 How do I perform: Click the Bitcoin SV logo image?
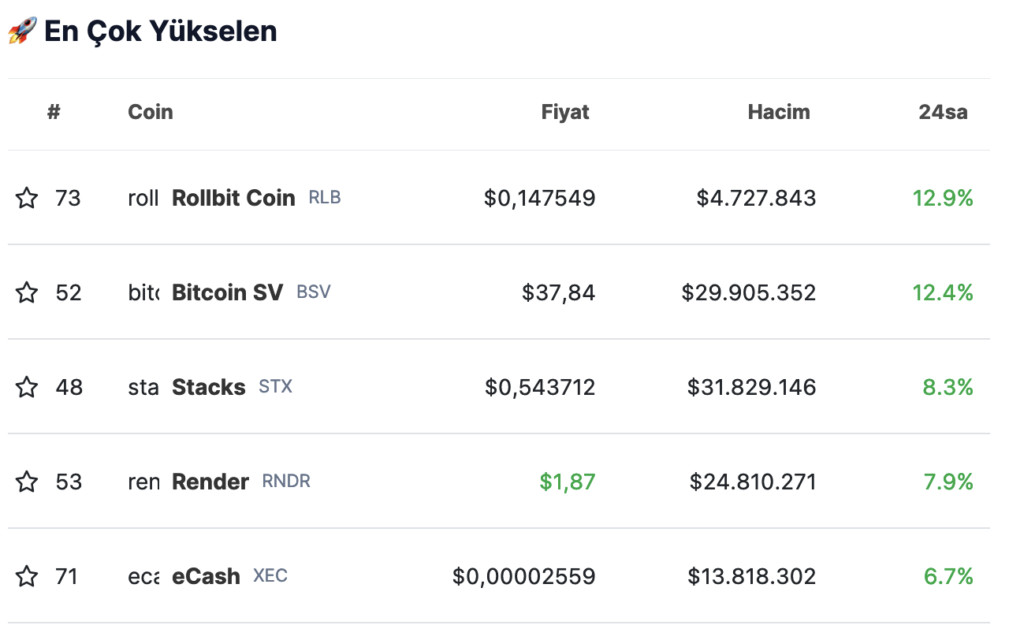pyautogui.click(x=143, y=292)
